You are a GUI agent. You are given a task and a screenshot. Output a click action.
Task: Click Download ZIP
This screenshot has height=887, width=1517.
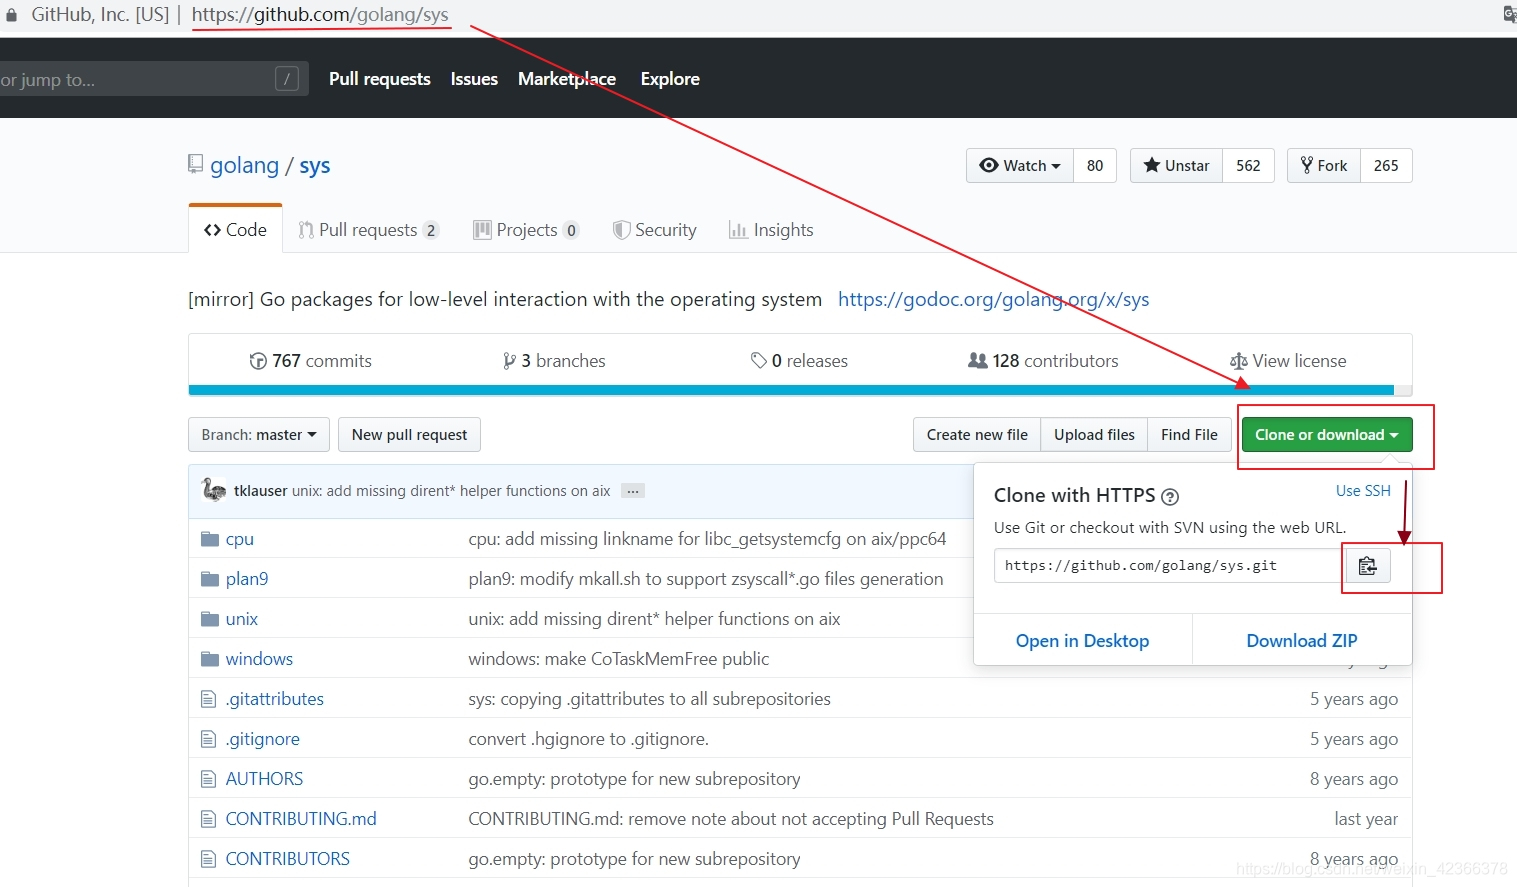pyautogui.click(x=1302, y=641)
